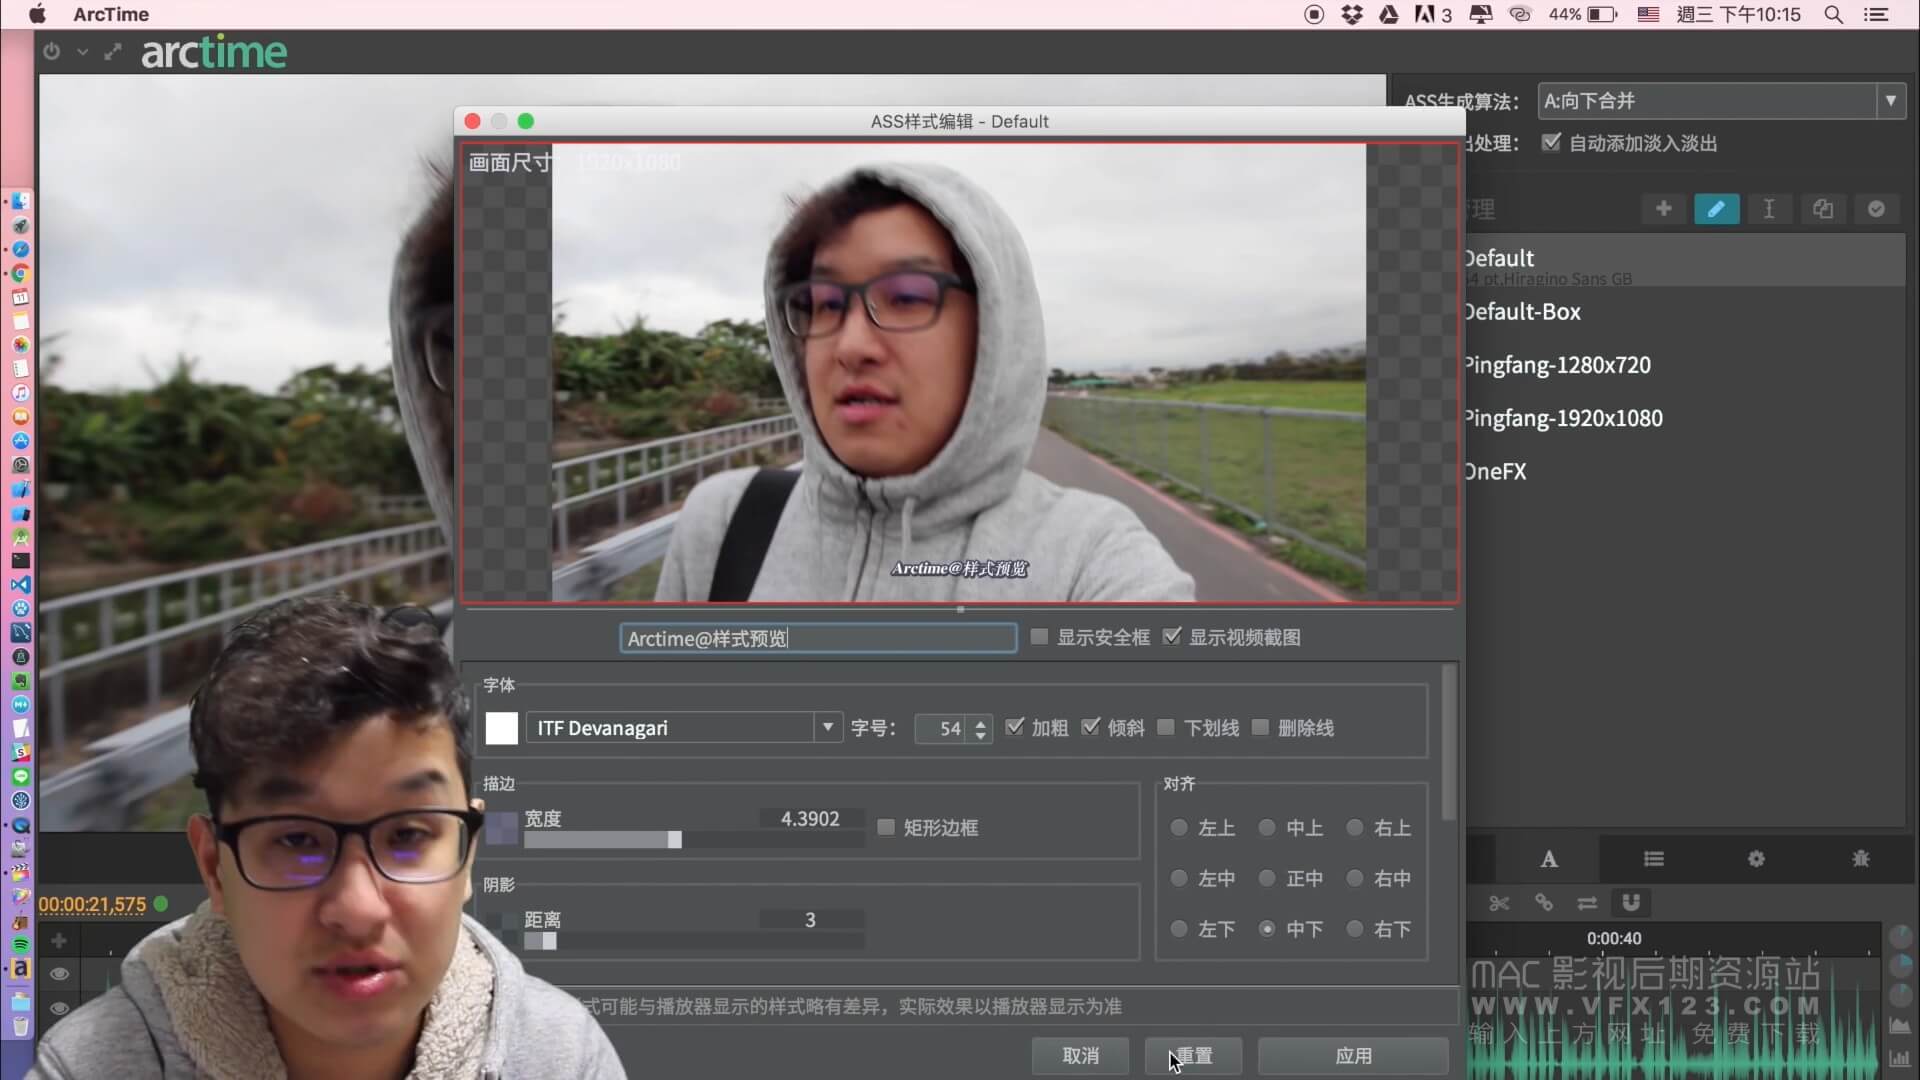Screen dimensions: 1920x1080
Task: Click the 重置 reset button
Action: 1194,1055
